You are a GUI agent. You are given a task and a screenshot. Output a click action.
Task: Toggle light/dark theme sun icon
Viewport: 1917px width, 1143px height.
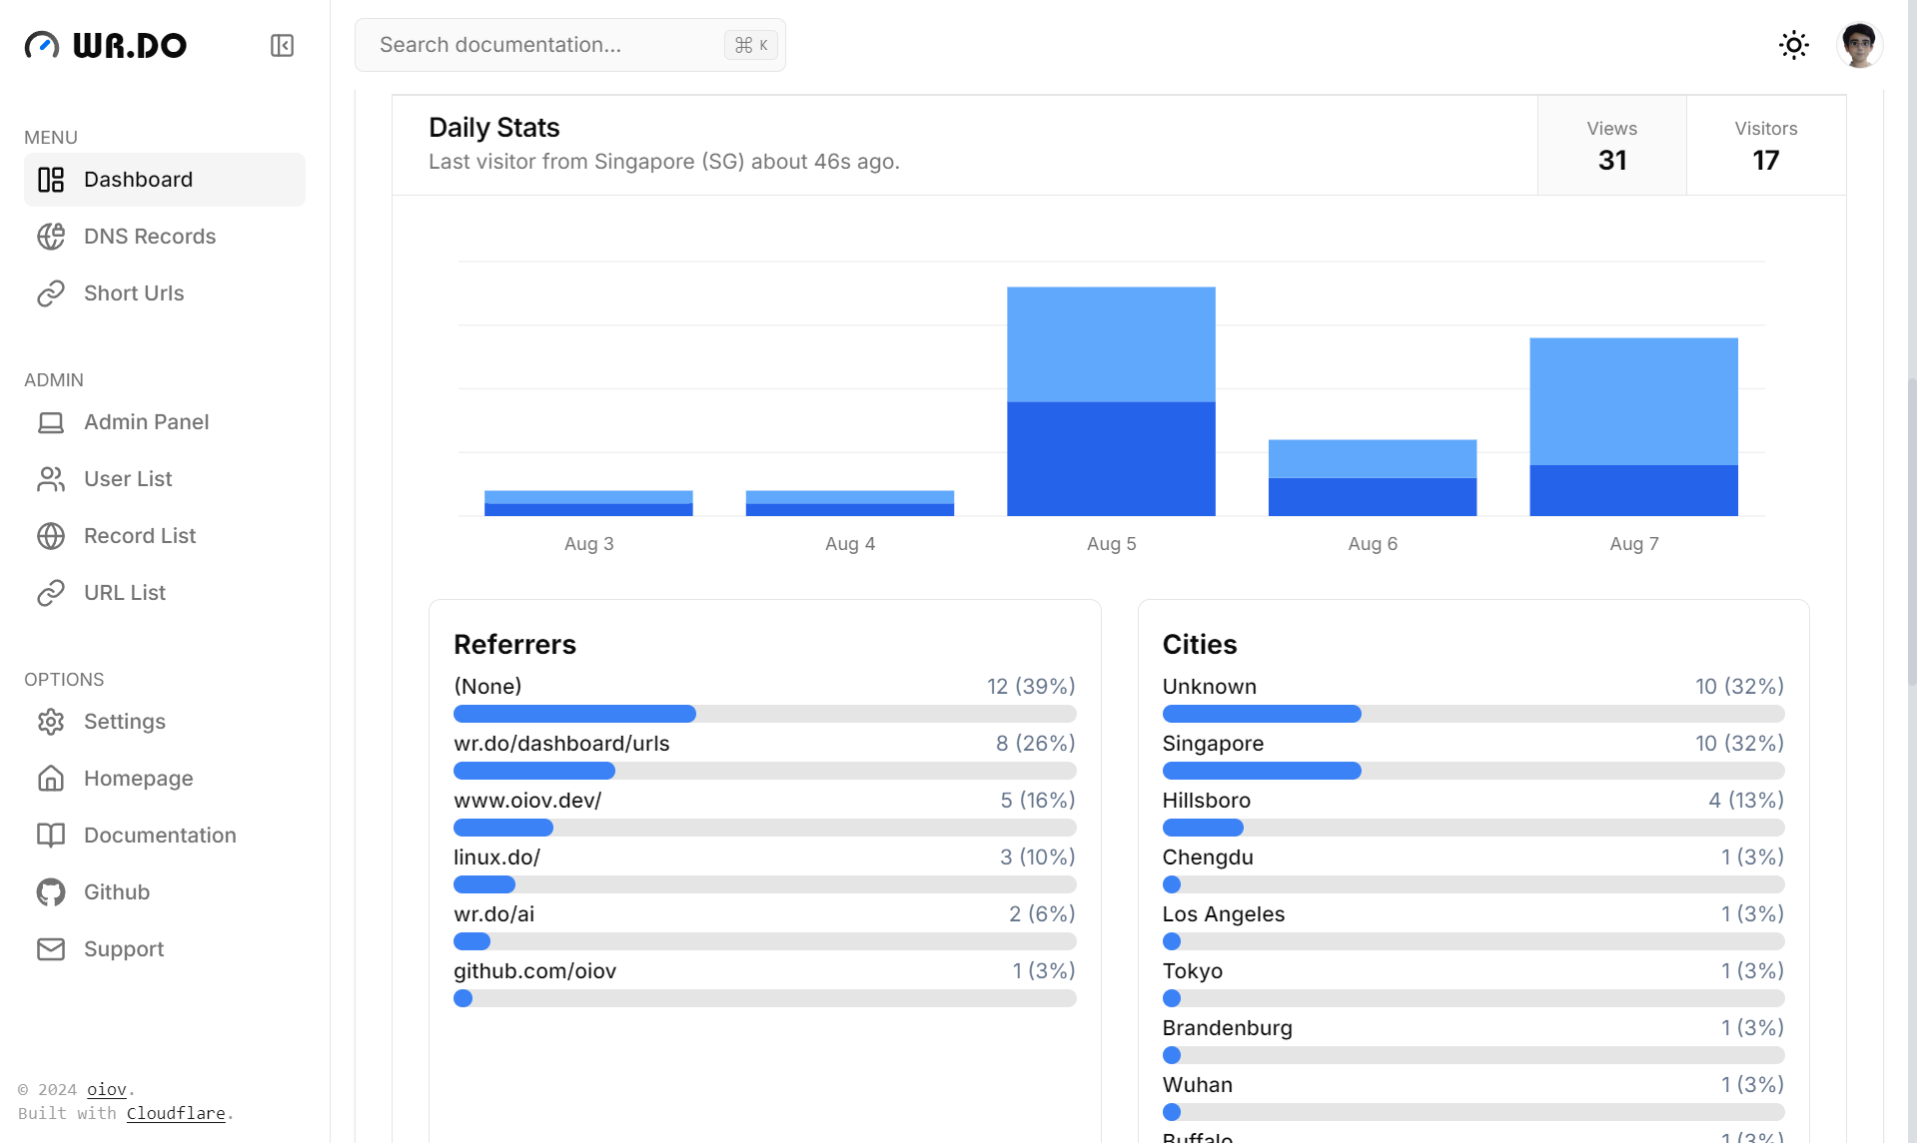1793,45
